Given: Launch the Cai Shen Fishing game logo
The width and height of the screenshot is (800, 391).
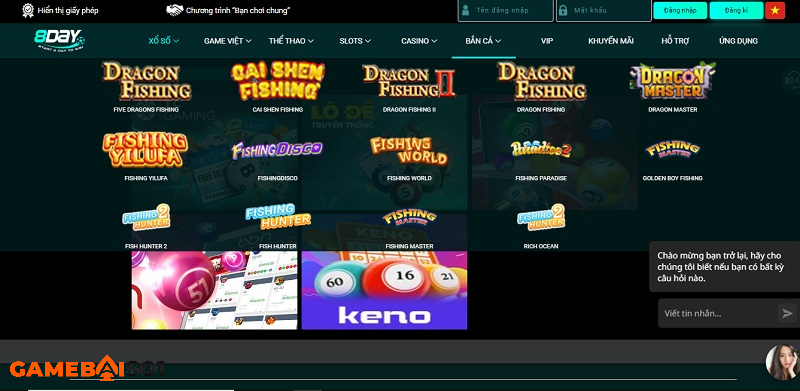Looking at the screenshot, I should 278,81.
